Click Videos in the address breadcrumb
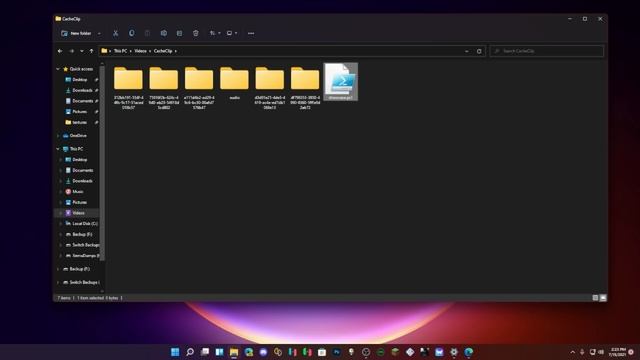Viewport: 640px width, 360px height. coord(140,51)
